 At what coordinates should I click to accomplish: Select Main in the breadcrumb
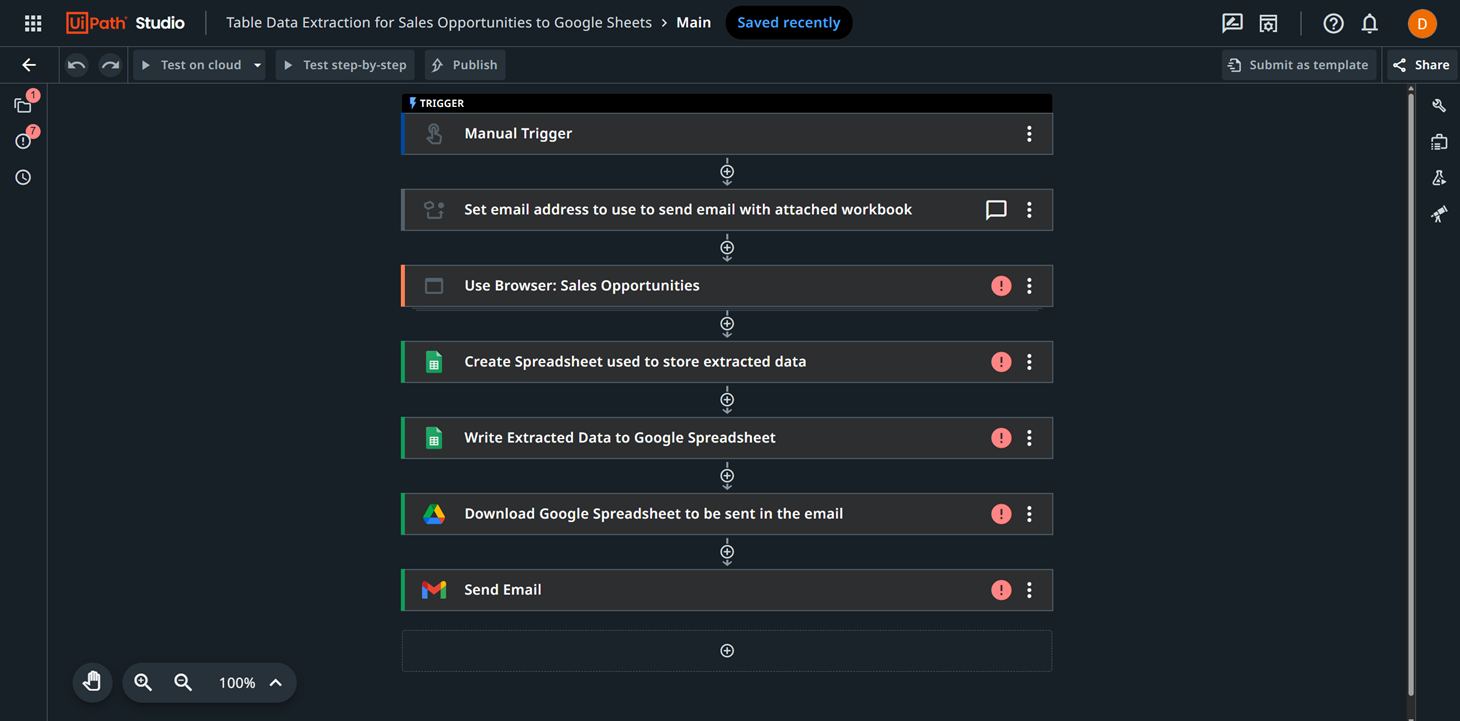694,21
